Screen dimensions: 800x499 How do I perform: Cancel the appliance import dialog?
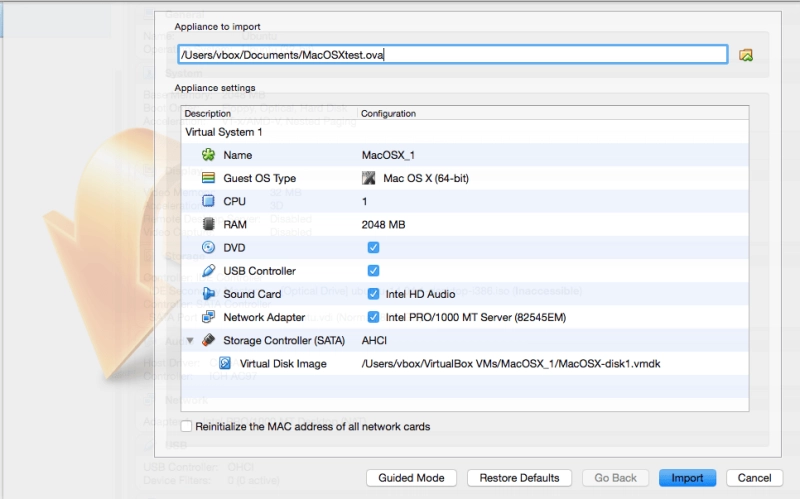(x=754, y=478)
